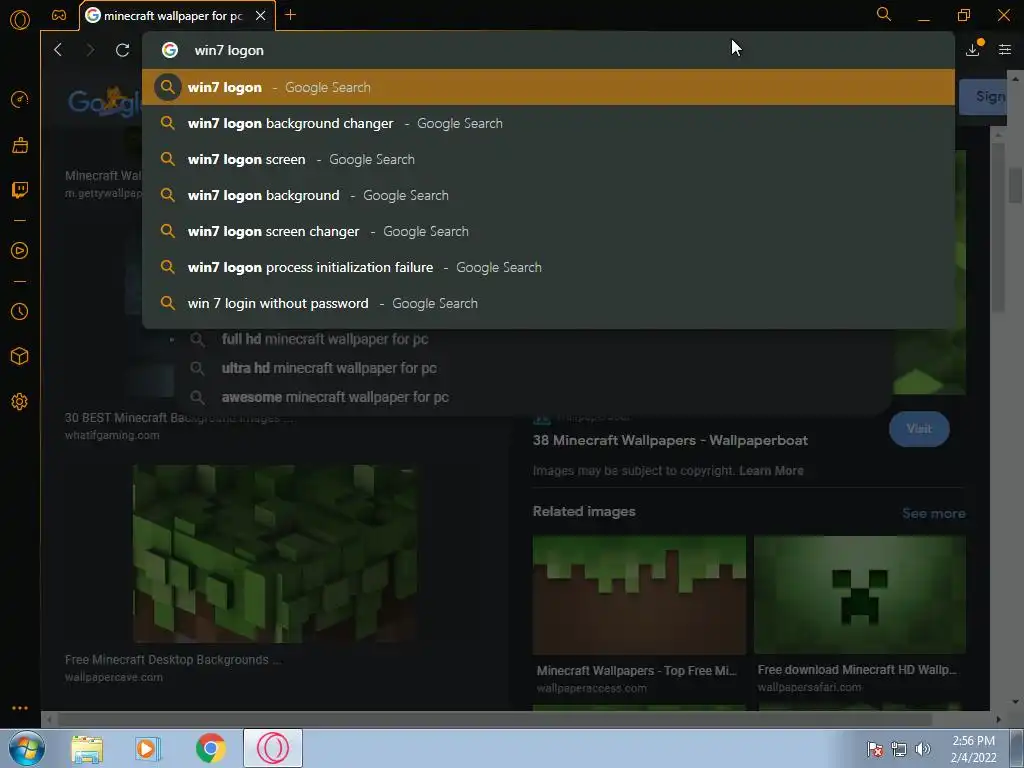Screen dimensions: 1024x768
Task: Click the address bar containing win7 logon
Action: point(549,50)
